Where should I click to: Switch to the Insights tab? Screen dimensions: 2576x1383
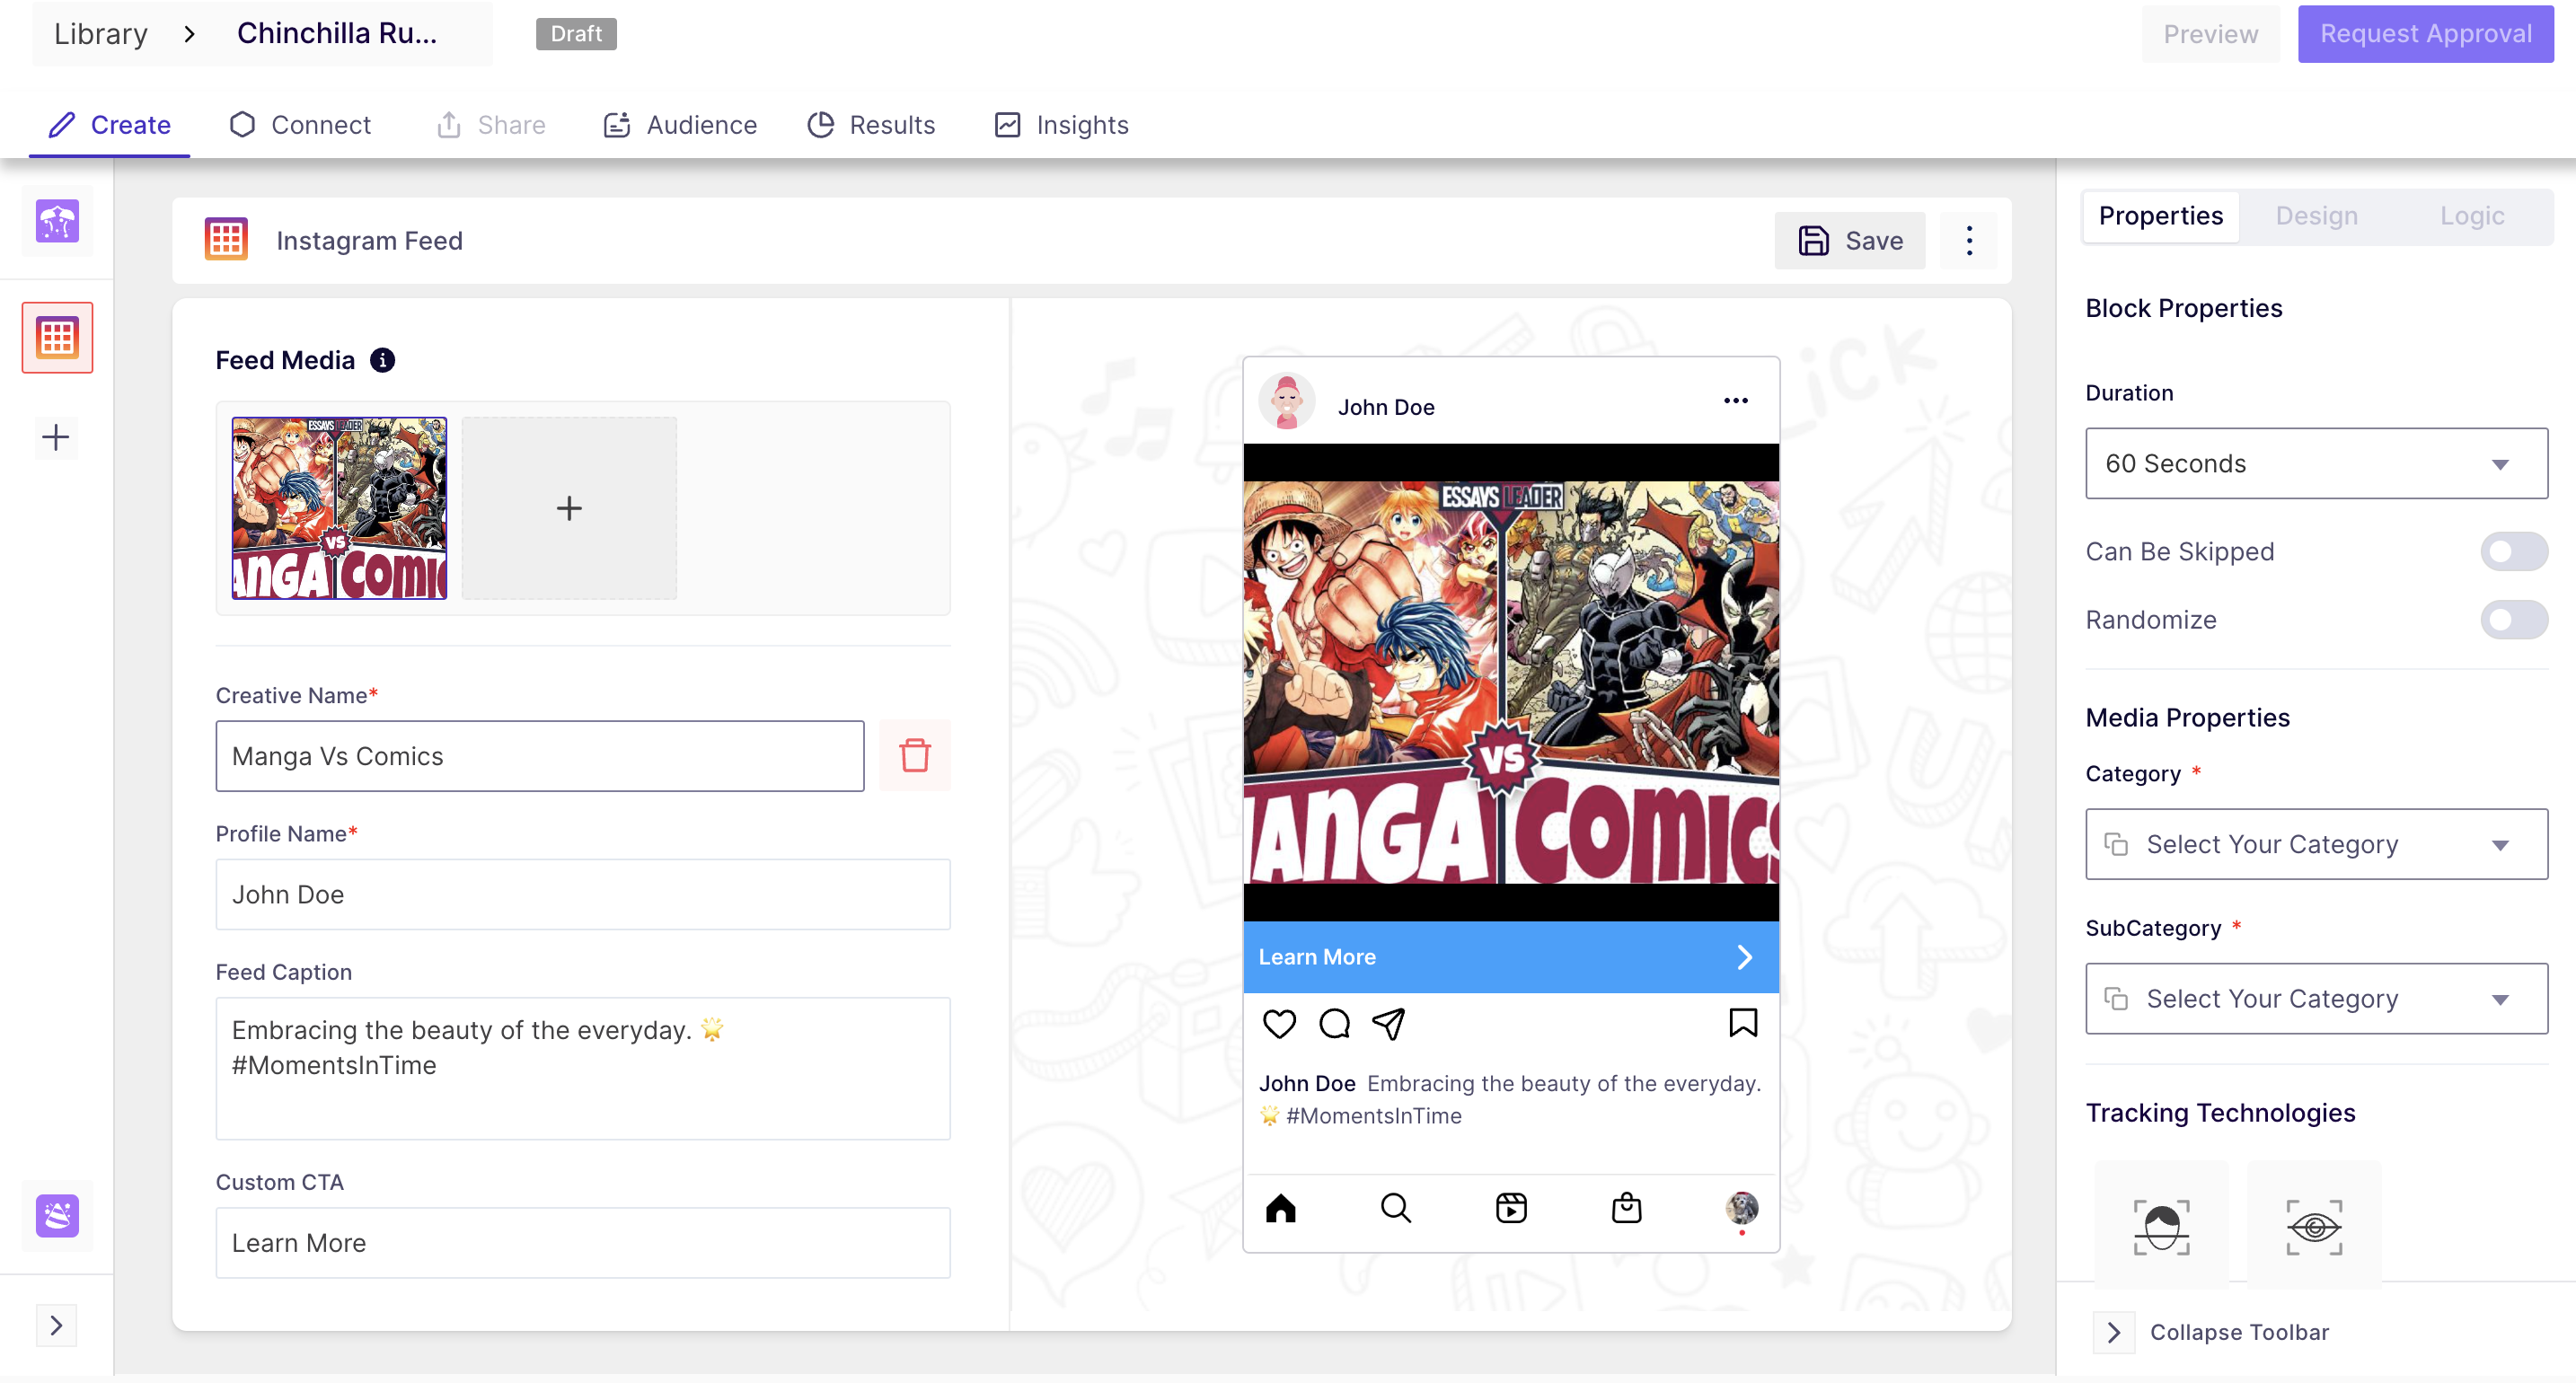coord(1061,125)
